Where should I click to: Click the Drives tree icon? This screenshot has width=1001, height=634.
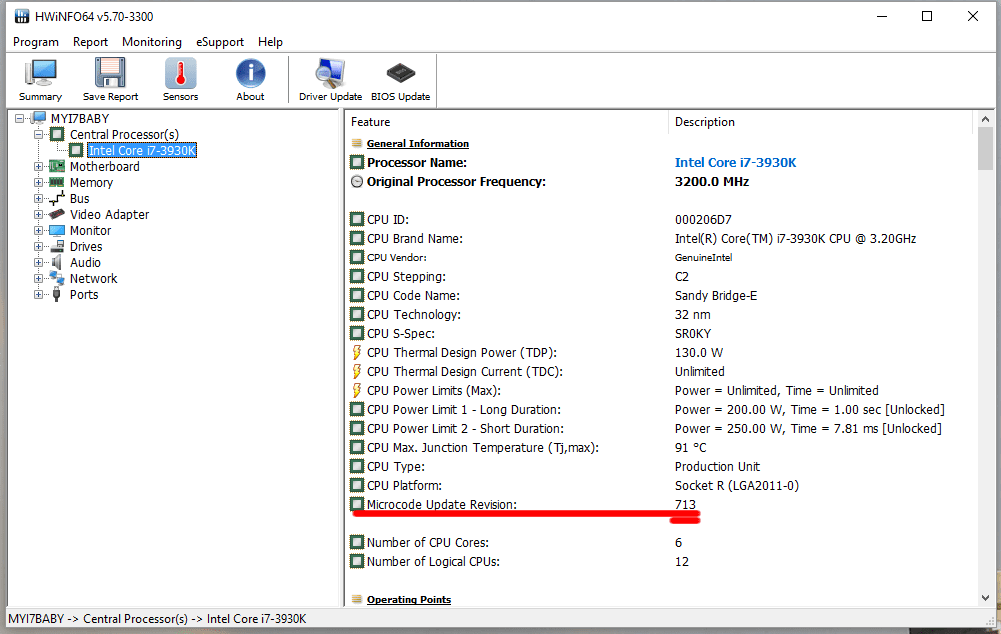click(57, 246)
